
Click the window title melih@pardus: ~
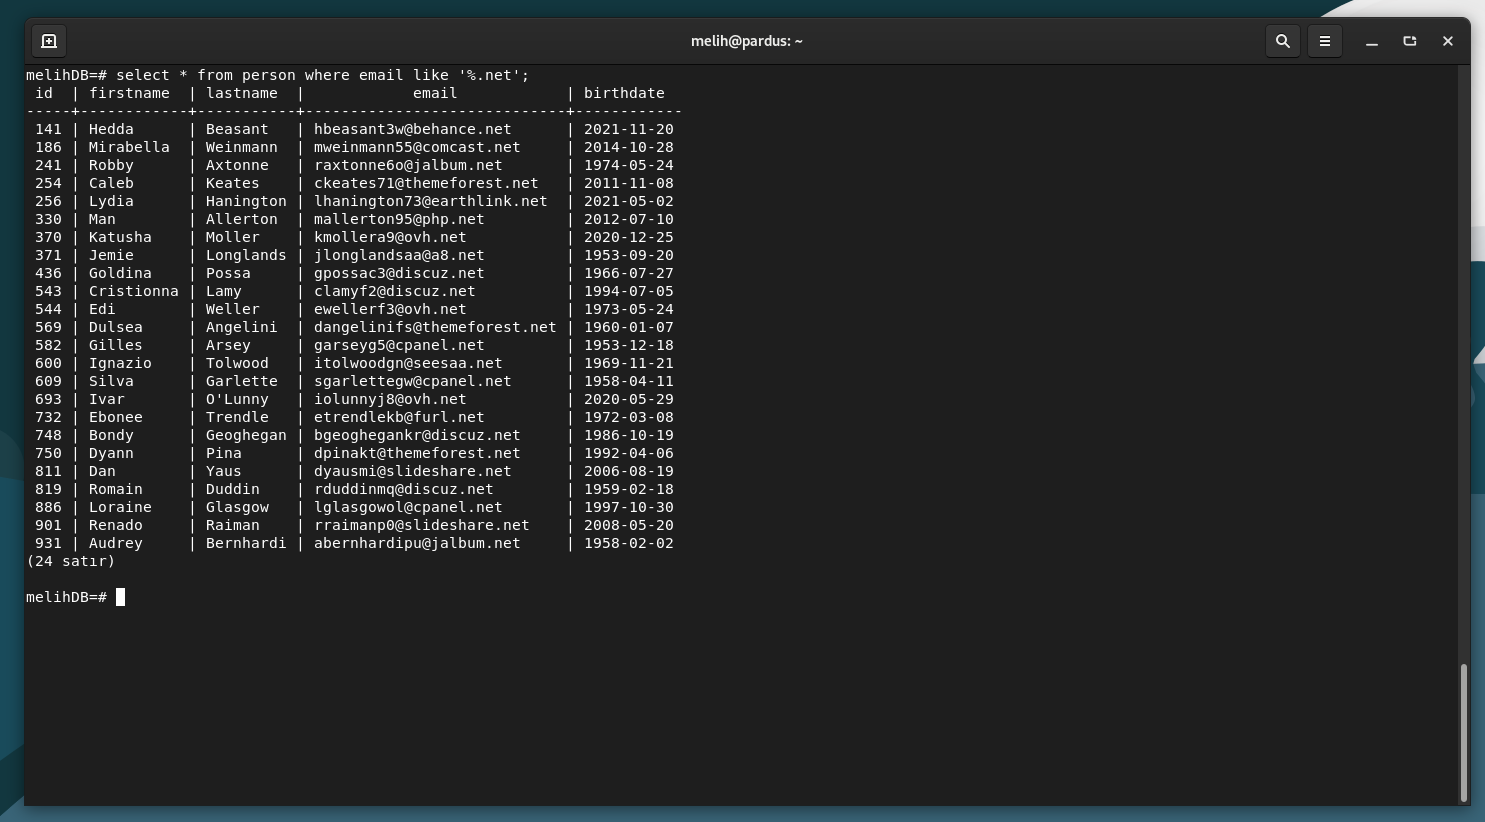pyautogui.click(x=747, y=41)
